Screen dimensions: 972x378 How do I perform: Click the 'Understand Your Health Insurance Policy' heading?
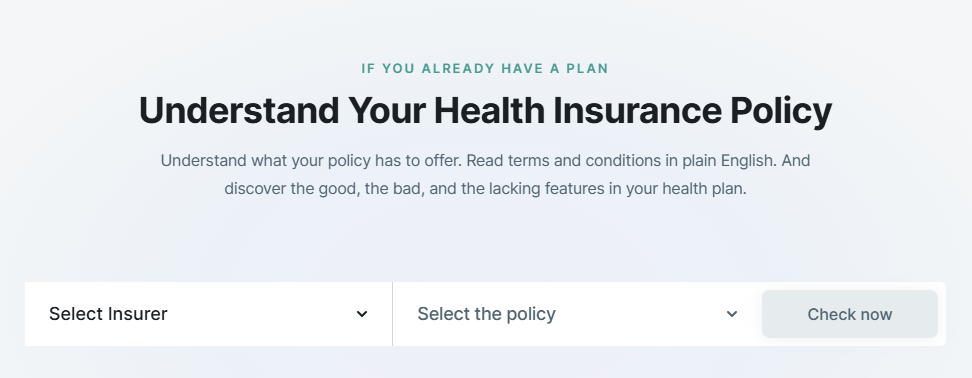485,111
